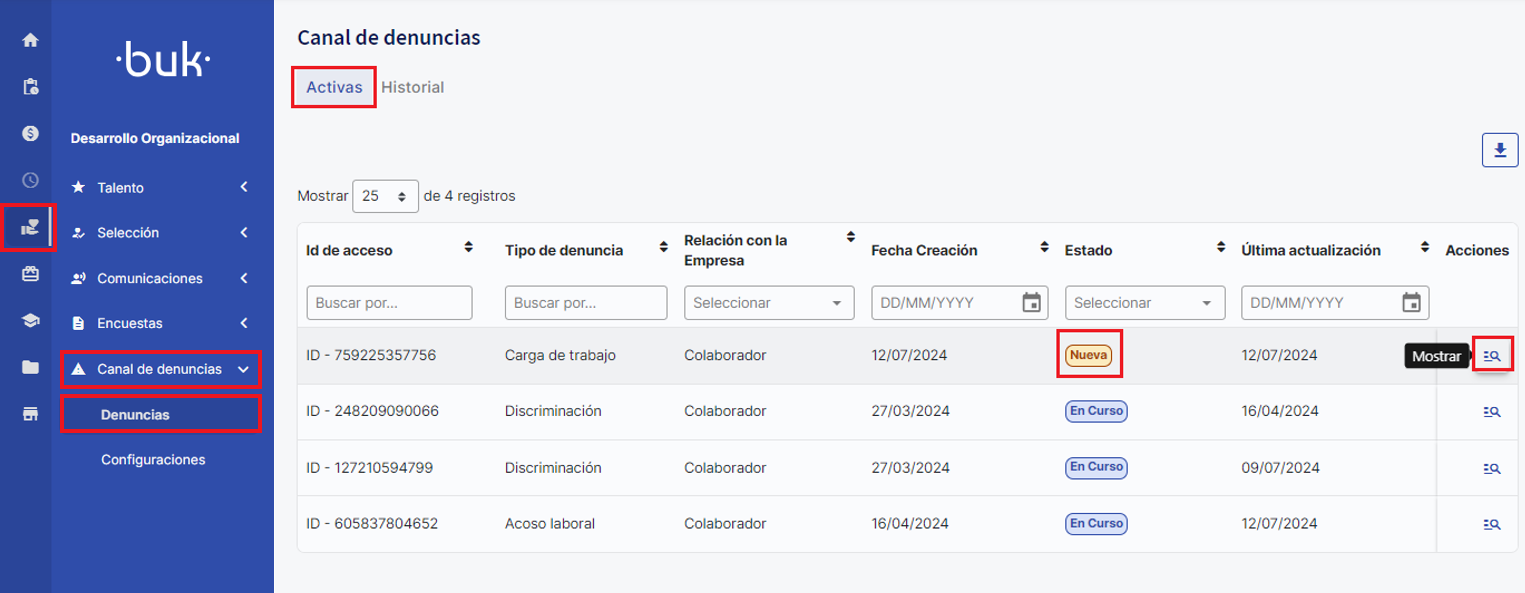Click the store icon in left rail
Screen dimensions: 1525x593
click(x=30, y=414)
